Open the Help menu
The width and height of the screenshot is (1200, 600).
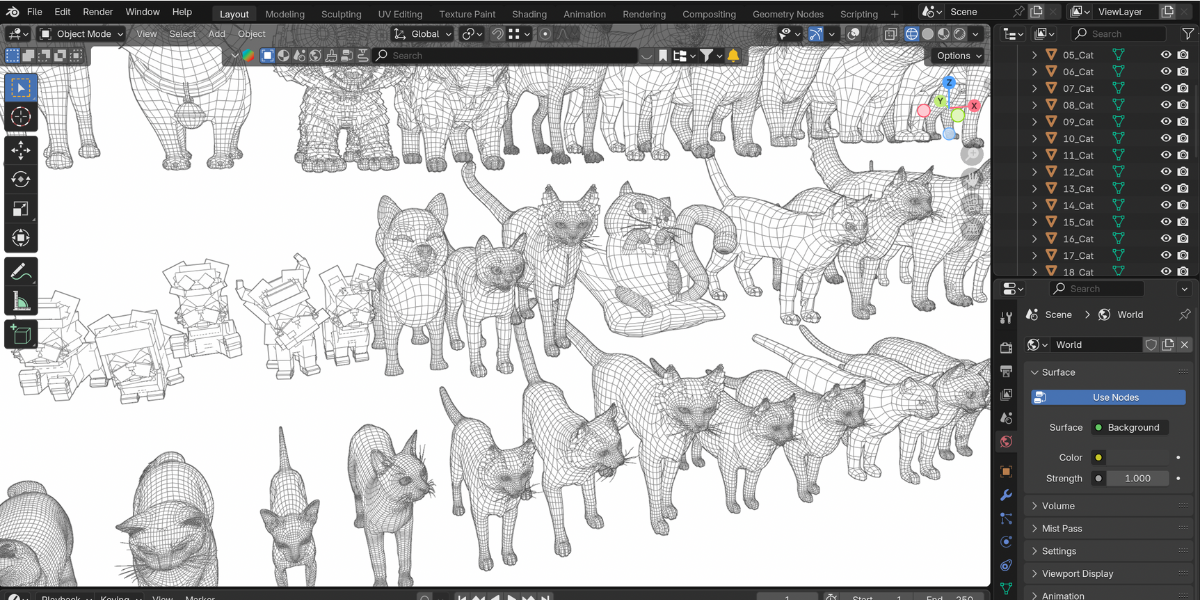pos(182,12)
